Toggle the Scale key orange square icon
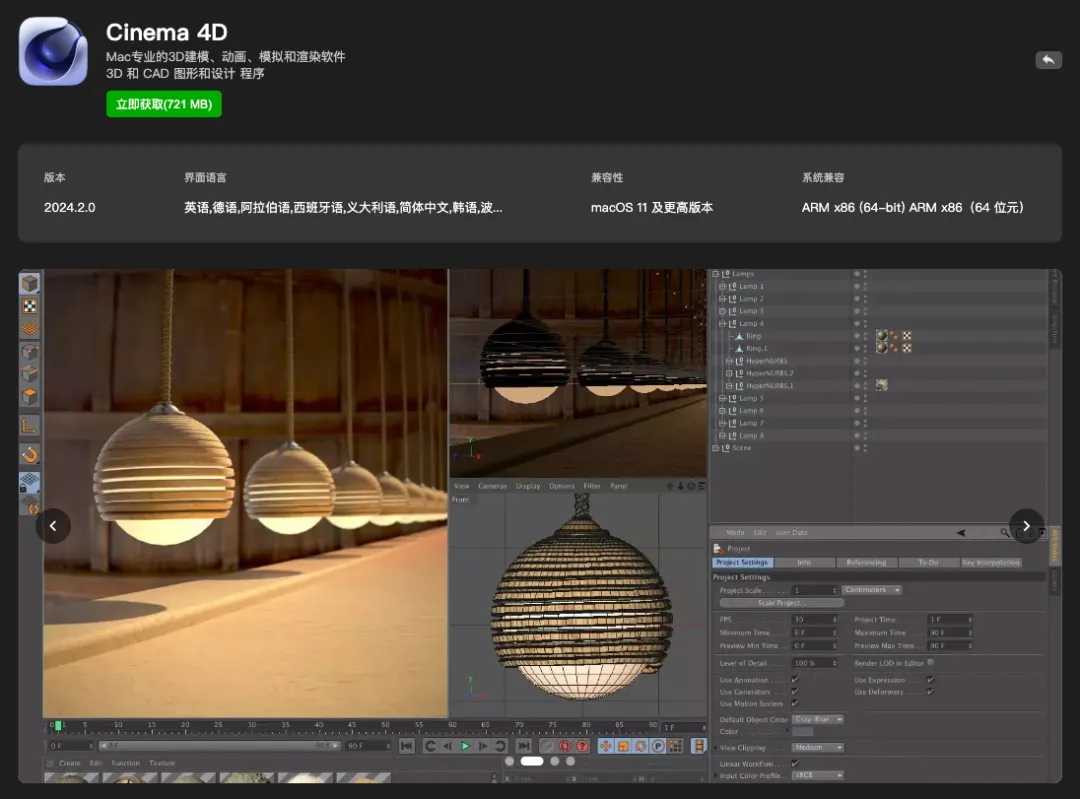The height and width of the screenshot is (799, 1080). 623,746
